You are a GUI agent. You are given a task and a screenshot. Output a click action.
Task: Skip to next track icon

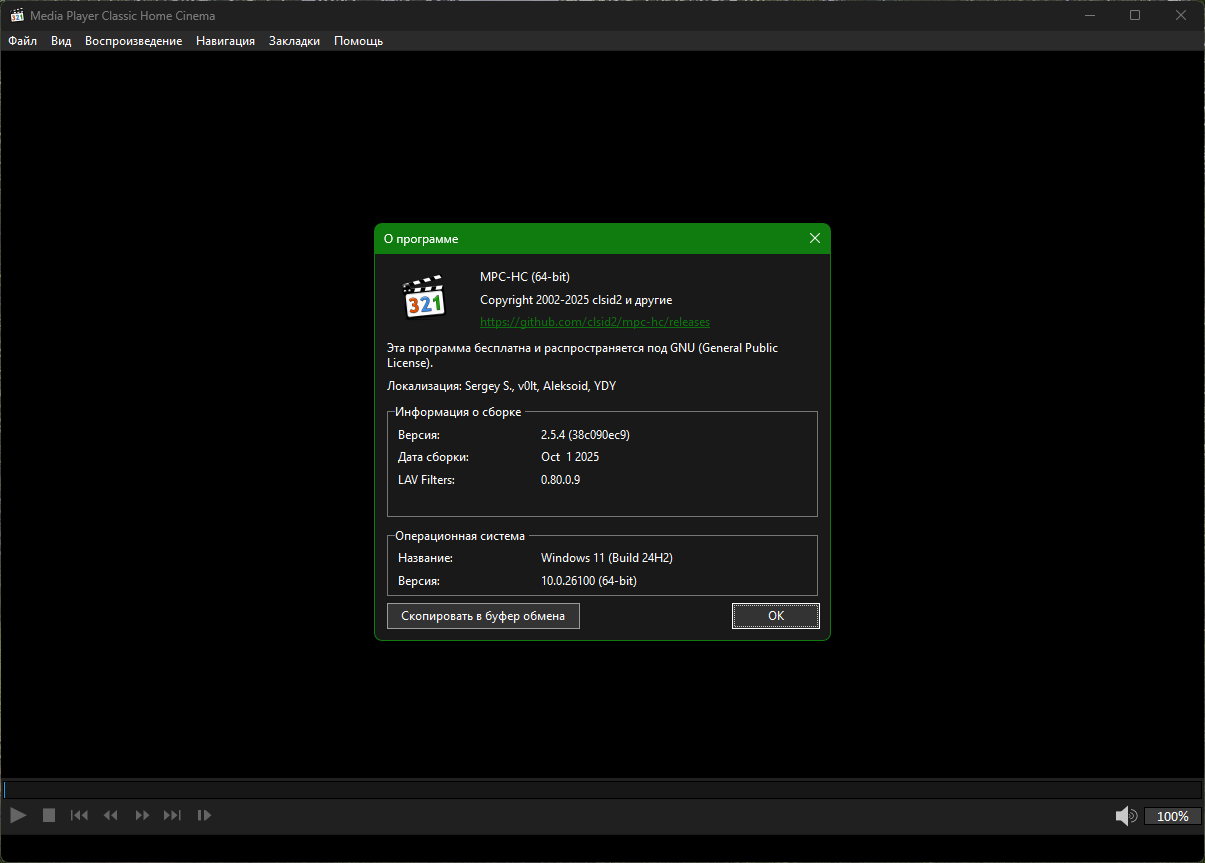tap(173, 815)
